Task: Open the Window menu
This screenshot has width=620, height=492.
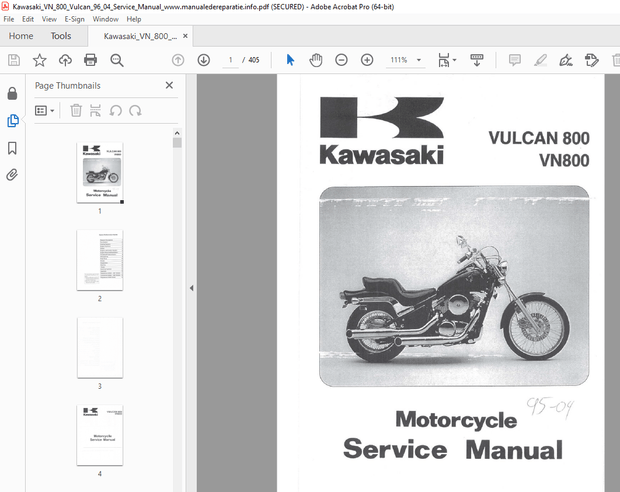Action: (x=105, y=19)
